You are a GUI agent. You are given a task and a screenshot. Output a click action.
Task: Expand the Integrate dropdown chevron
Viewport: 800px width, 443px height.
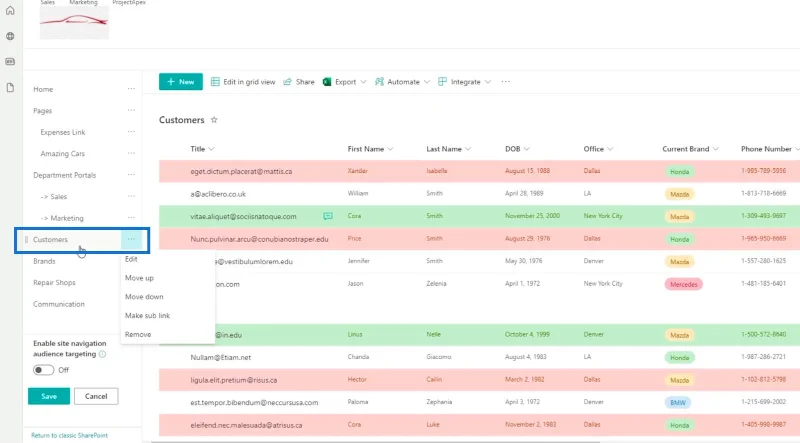488,82
